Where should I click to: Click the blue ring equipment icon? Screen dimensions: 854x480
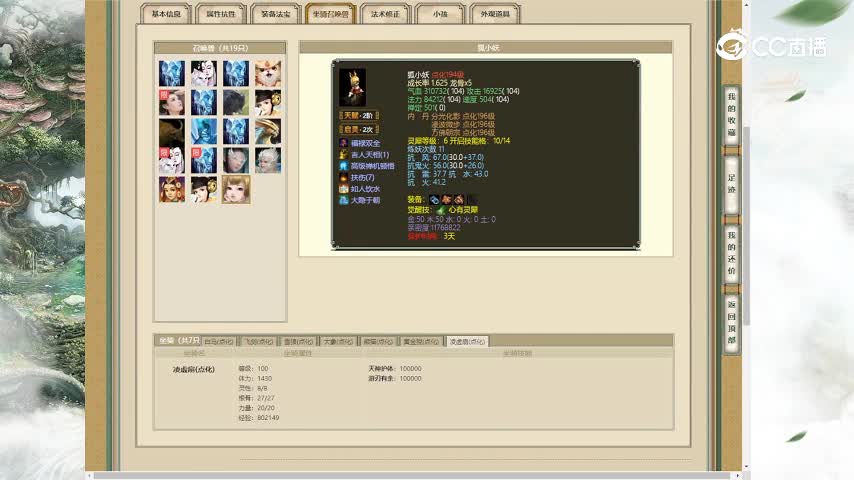434,200
